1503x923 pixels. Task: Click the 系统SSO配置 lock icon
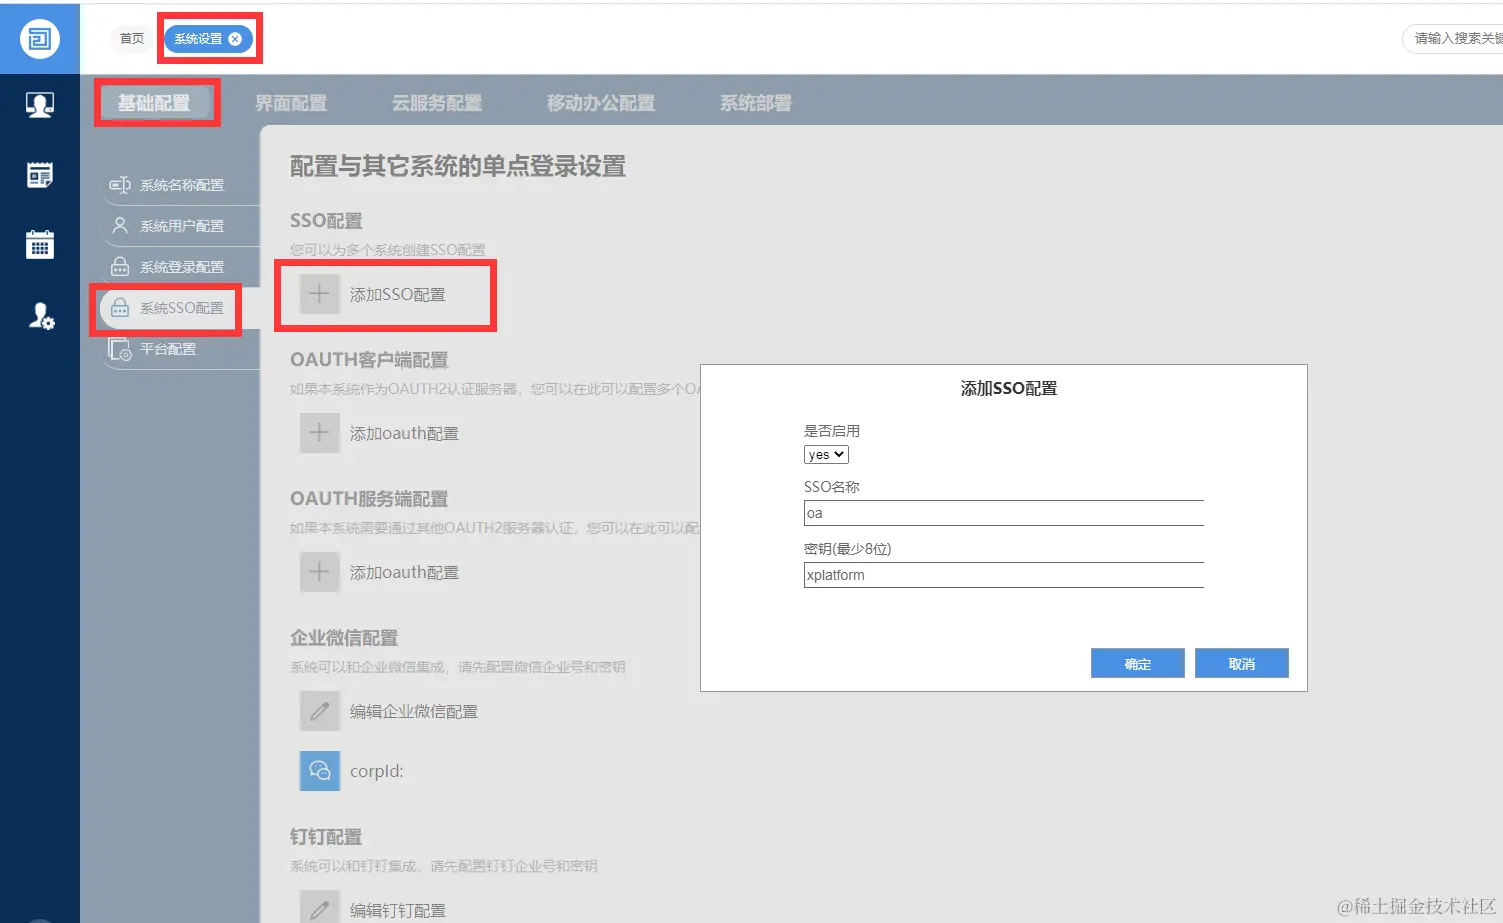pyautogui.click(x=120, y=307)
